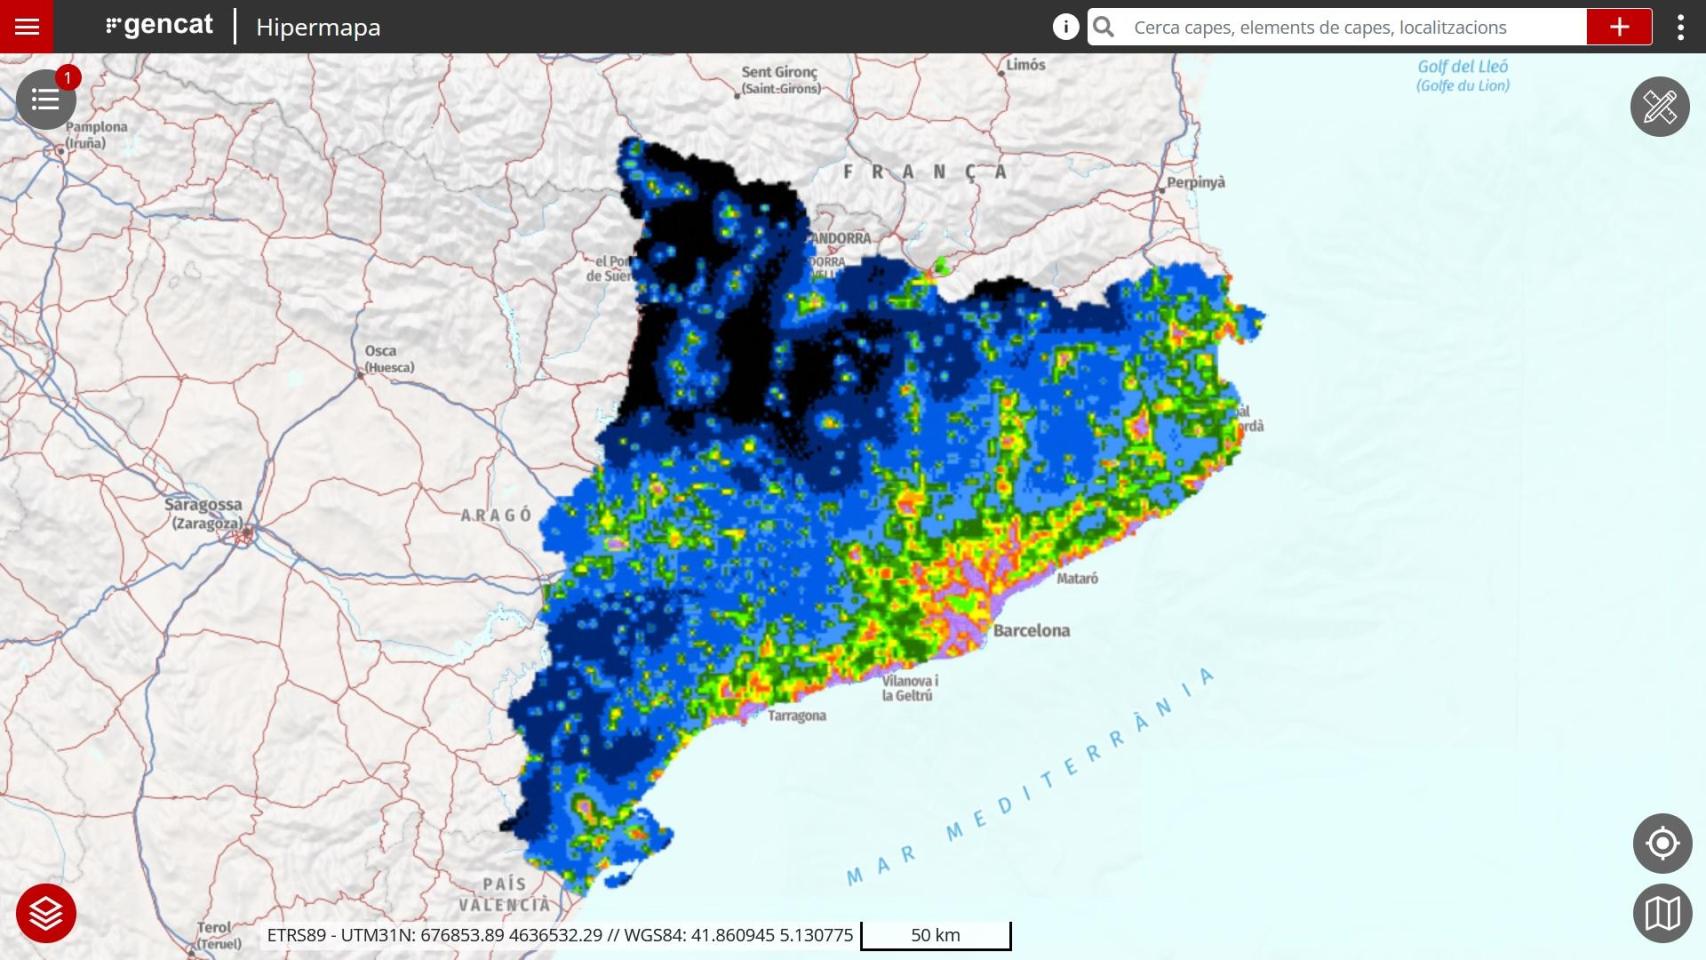Click the magnifier icon in the search bar
Screen dimensions: 1706x960
1103,27
